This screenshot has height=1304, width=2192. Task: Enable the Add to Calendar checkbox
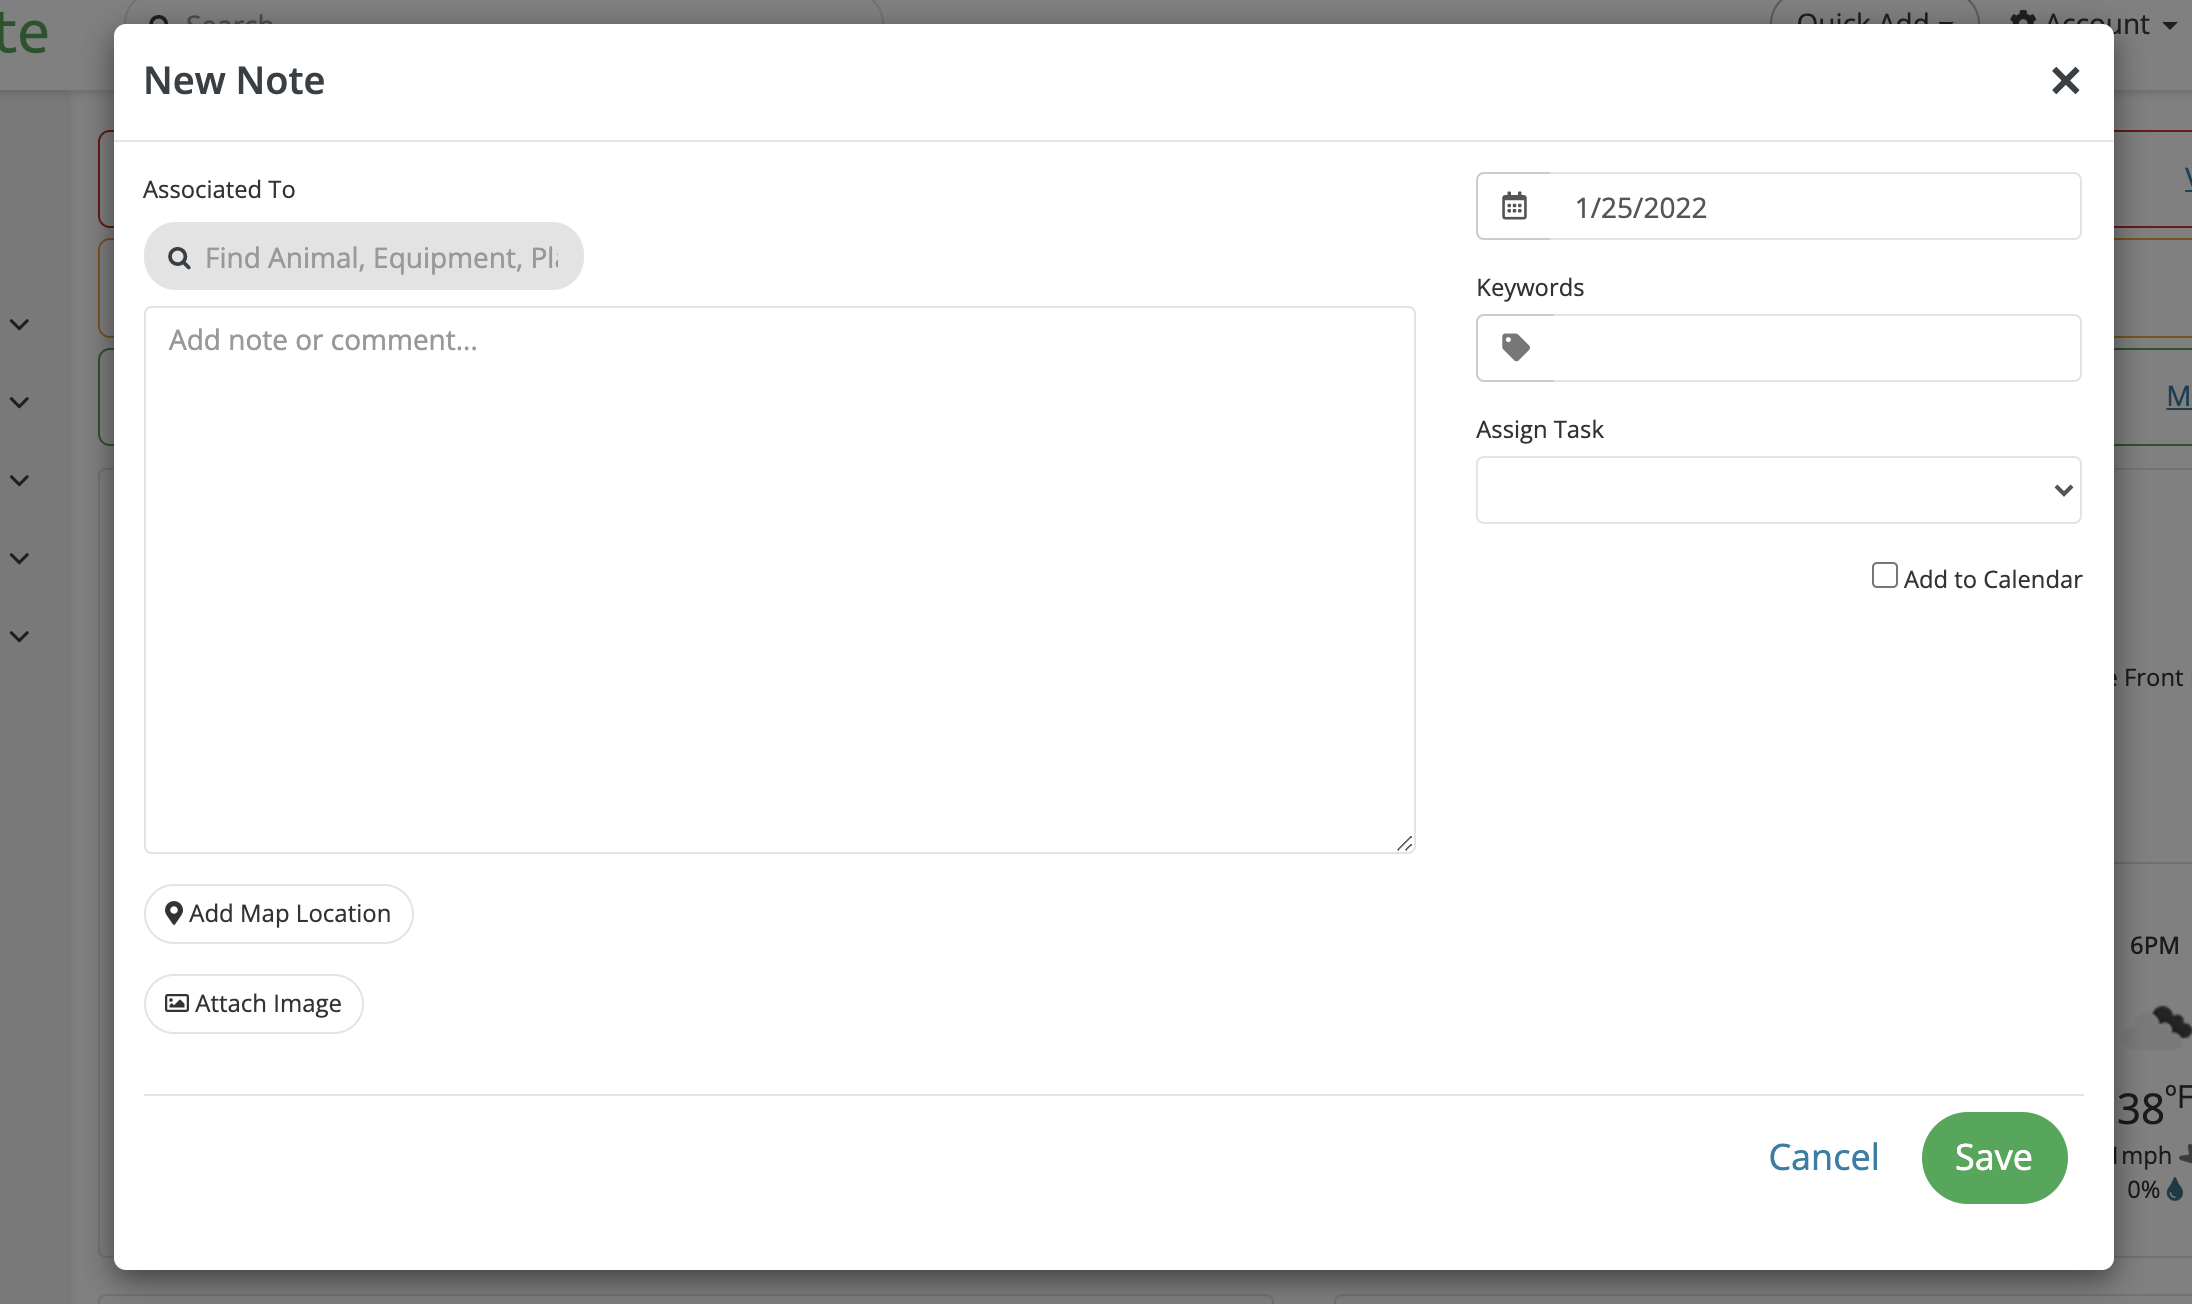1884,576
